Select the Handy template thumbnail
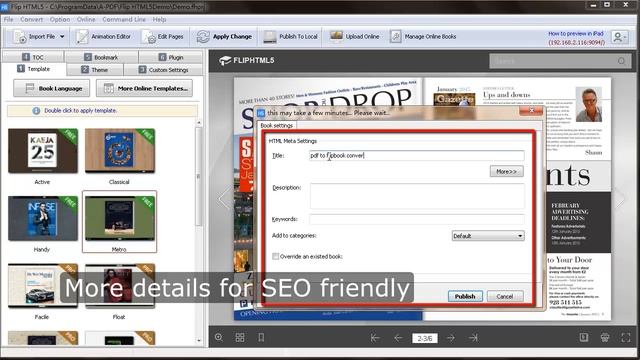 pyautogui.click(x=42, y=218)
